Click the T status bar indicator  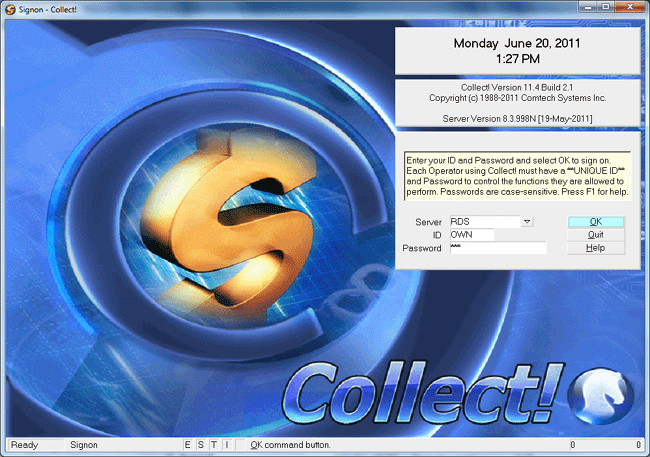pyautogui.click(x=213, y=445)
